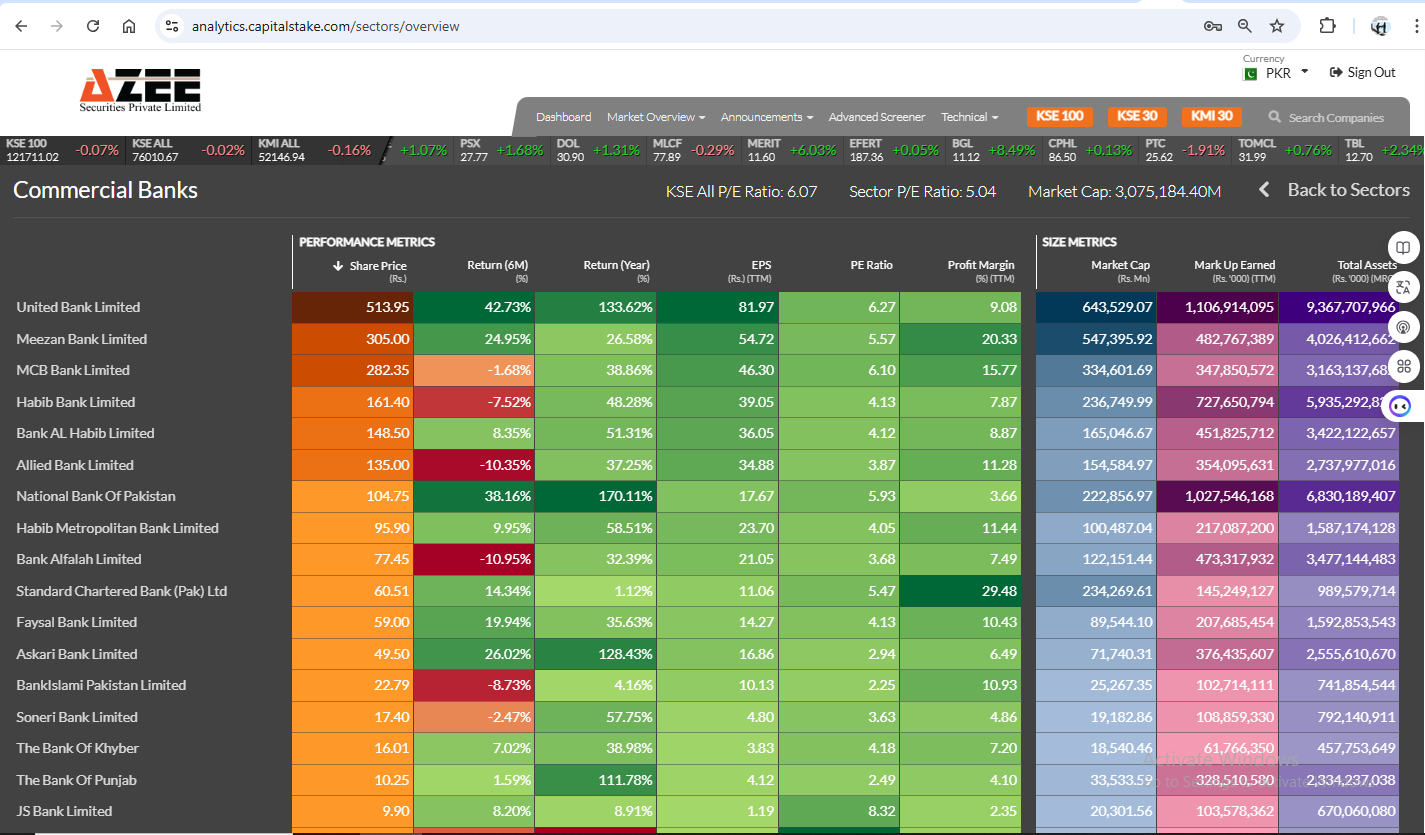Image resolution: width=1425 pixels, height=835 pixels.
Task: Click the browser address bar URL
Action: 326,26
